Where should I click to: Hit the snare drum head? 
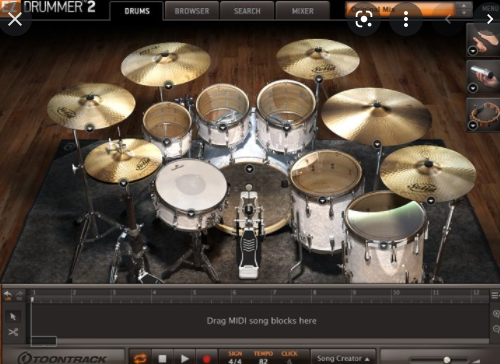click(191, 184)
